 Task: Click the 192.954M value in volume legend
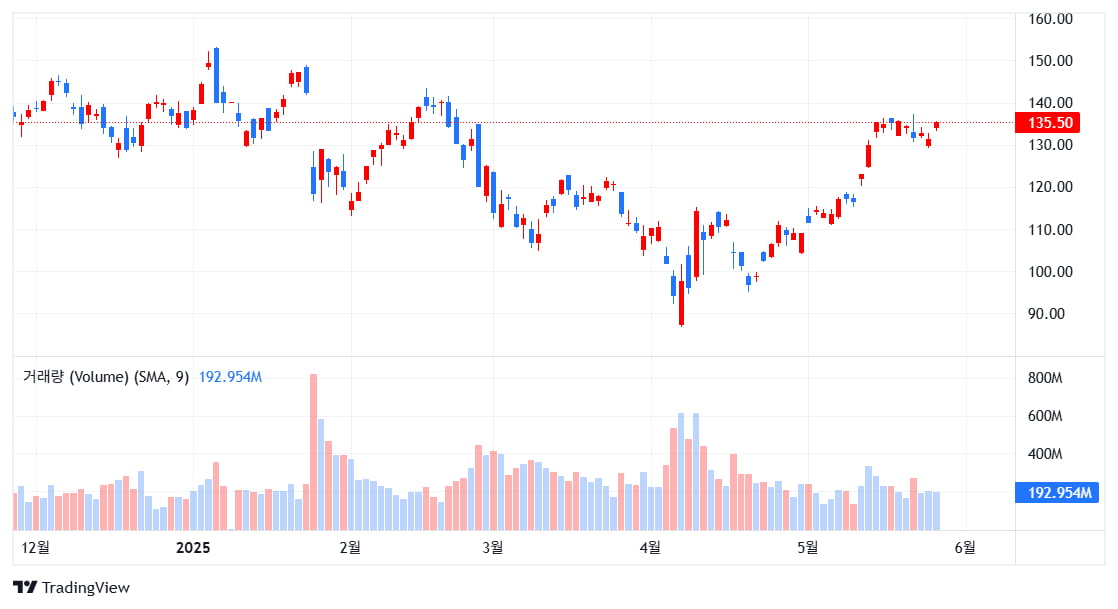[x=230, y=377]
